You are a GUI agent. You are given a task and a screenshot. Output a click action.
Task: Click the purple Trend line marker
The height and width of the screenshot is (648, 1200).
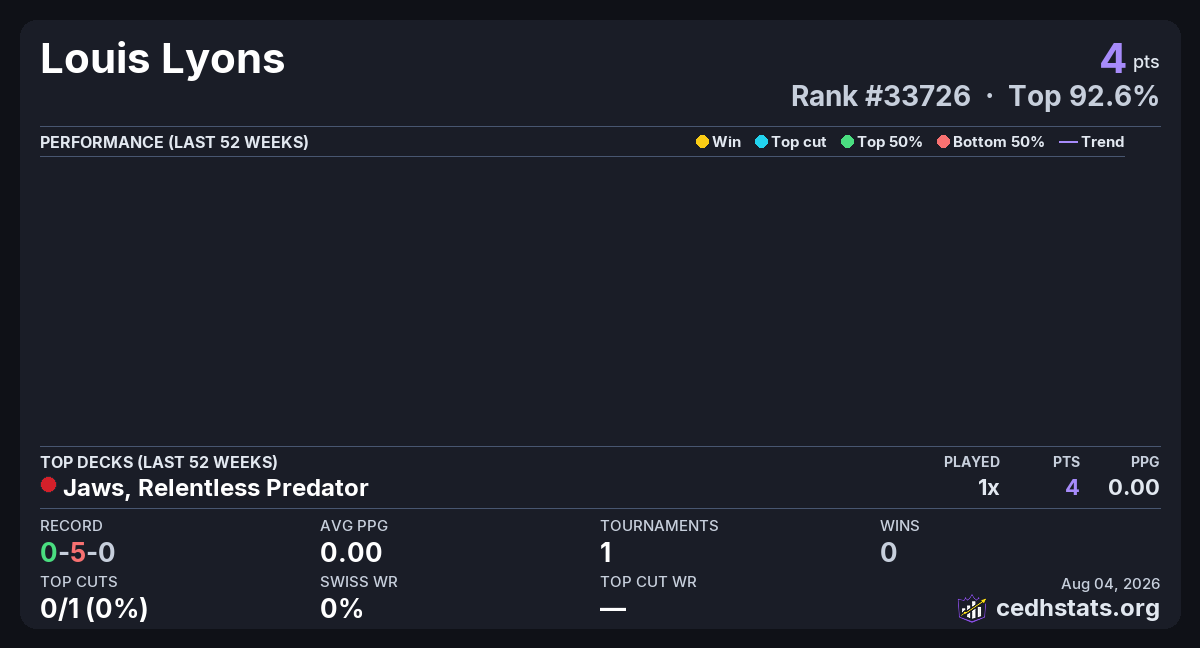click(1068, 142)
